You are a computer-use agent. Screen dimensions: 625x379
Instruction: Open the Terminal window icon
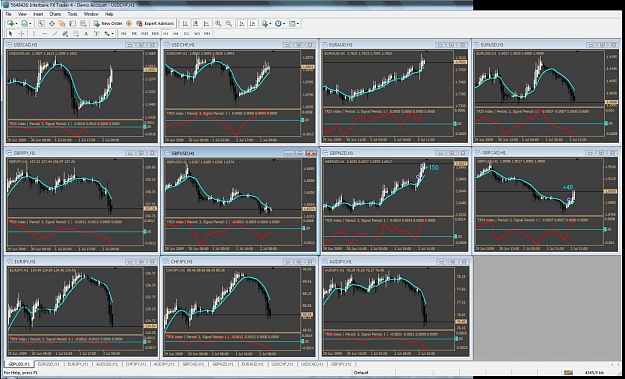click(72, 24)
